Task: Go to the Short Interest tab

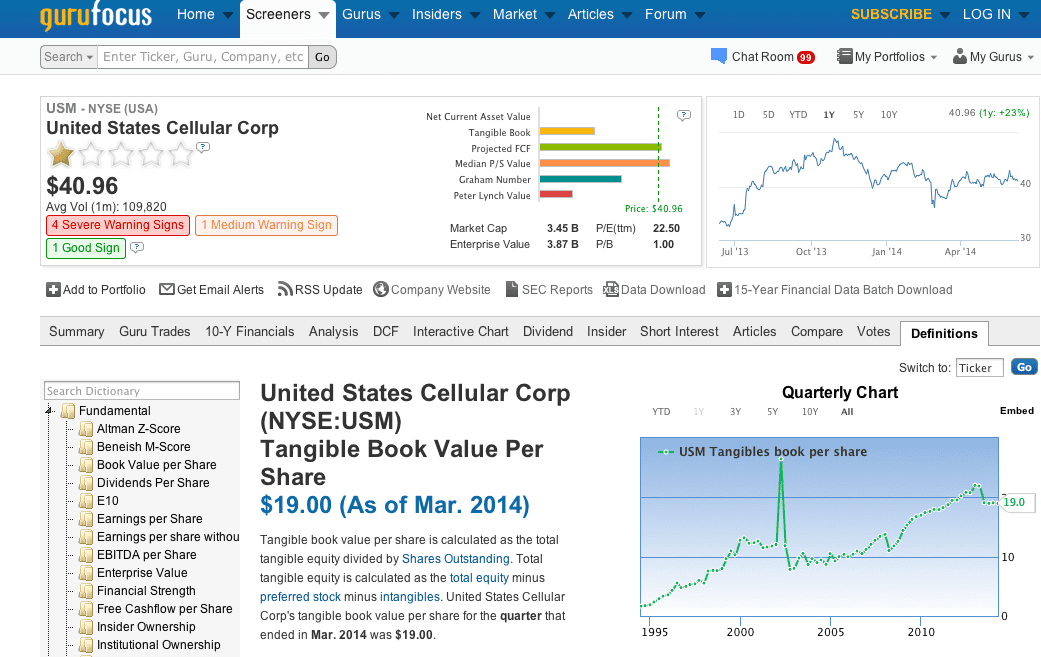Action: tap(679, 331)
